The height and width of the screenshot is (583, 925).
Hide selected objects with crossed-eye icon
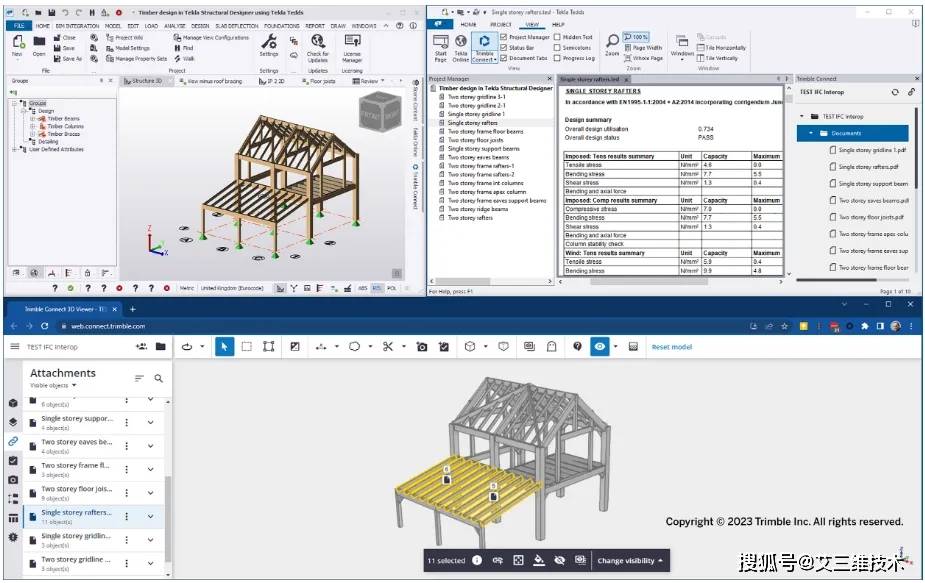(x=559, y=561)
